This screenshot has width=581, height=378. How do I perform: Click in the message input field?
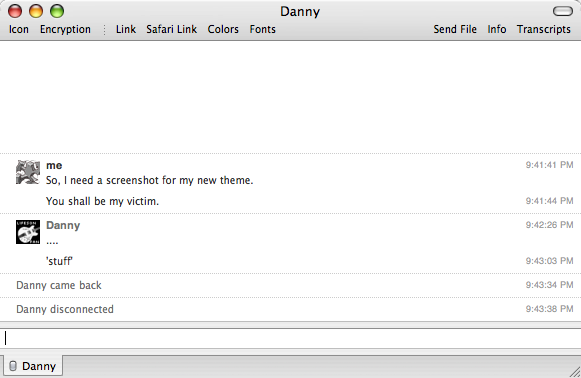pos(290,338)
